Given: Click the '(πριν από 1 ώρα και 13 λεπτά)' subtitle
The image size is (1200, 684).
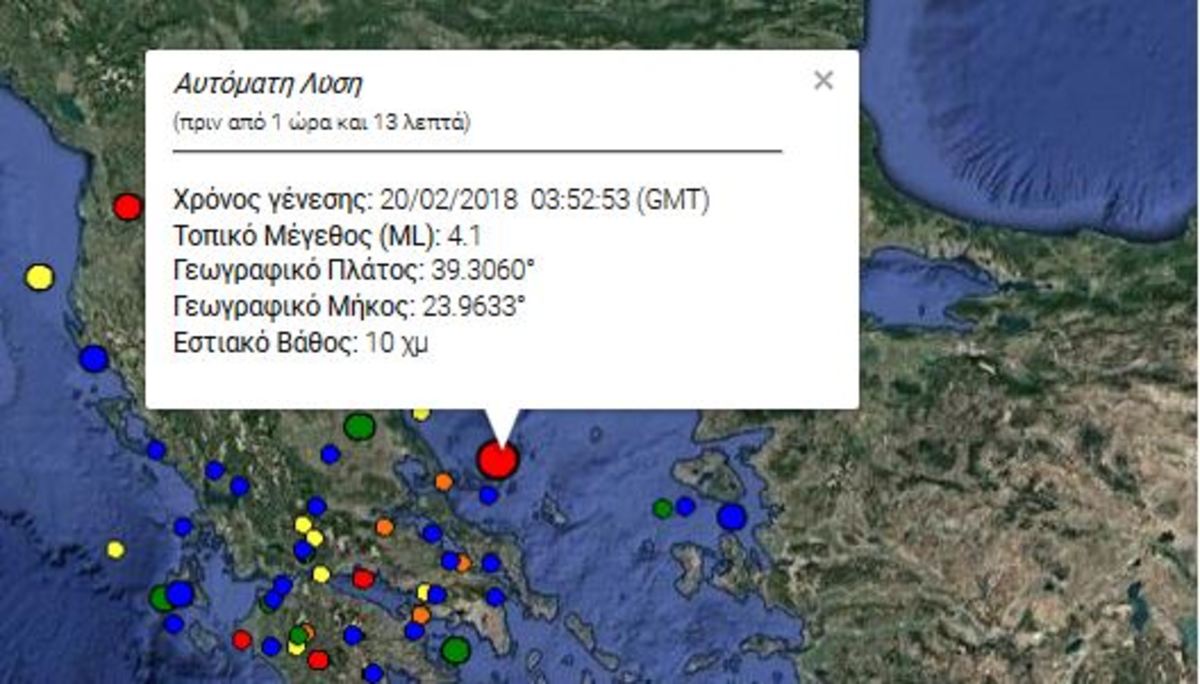Looking at the screenshot, I should coord(322,124).
